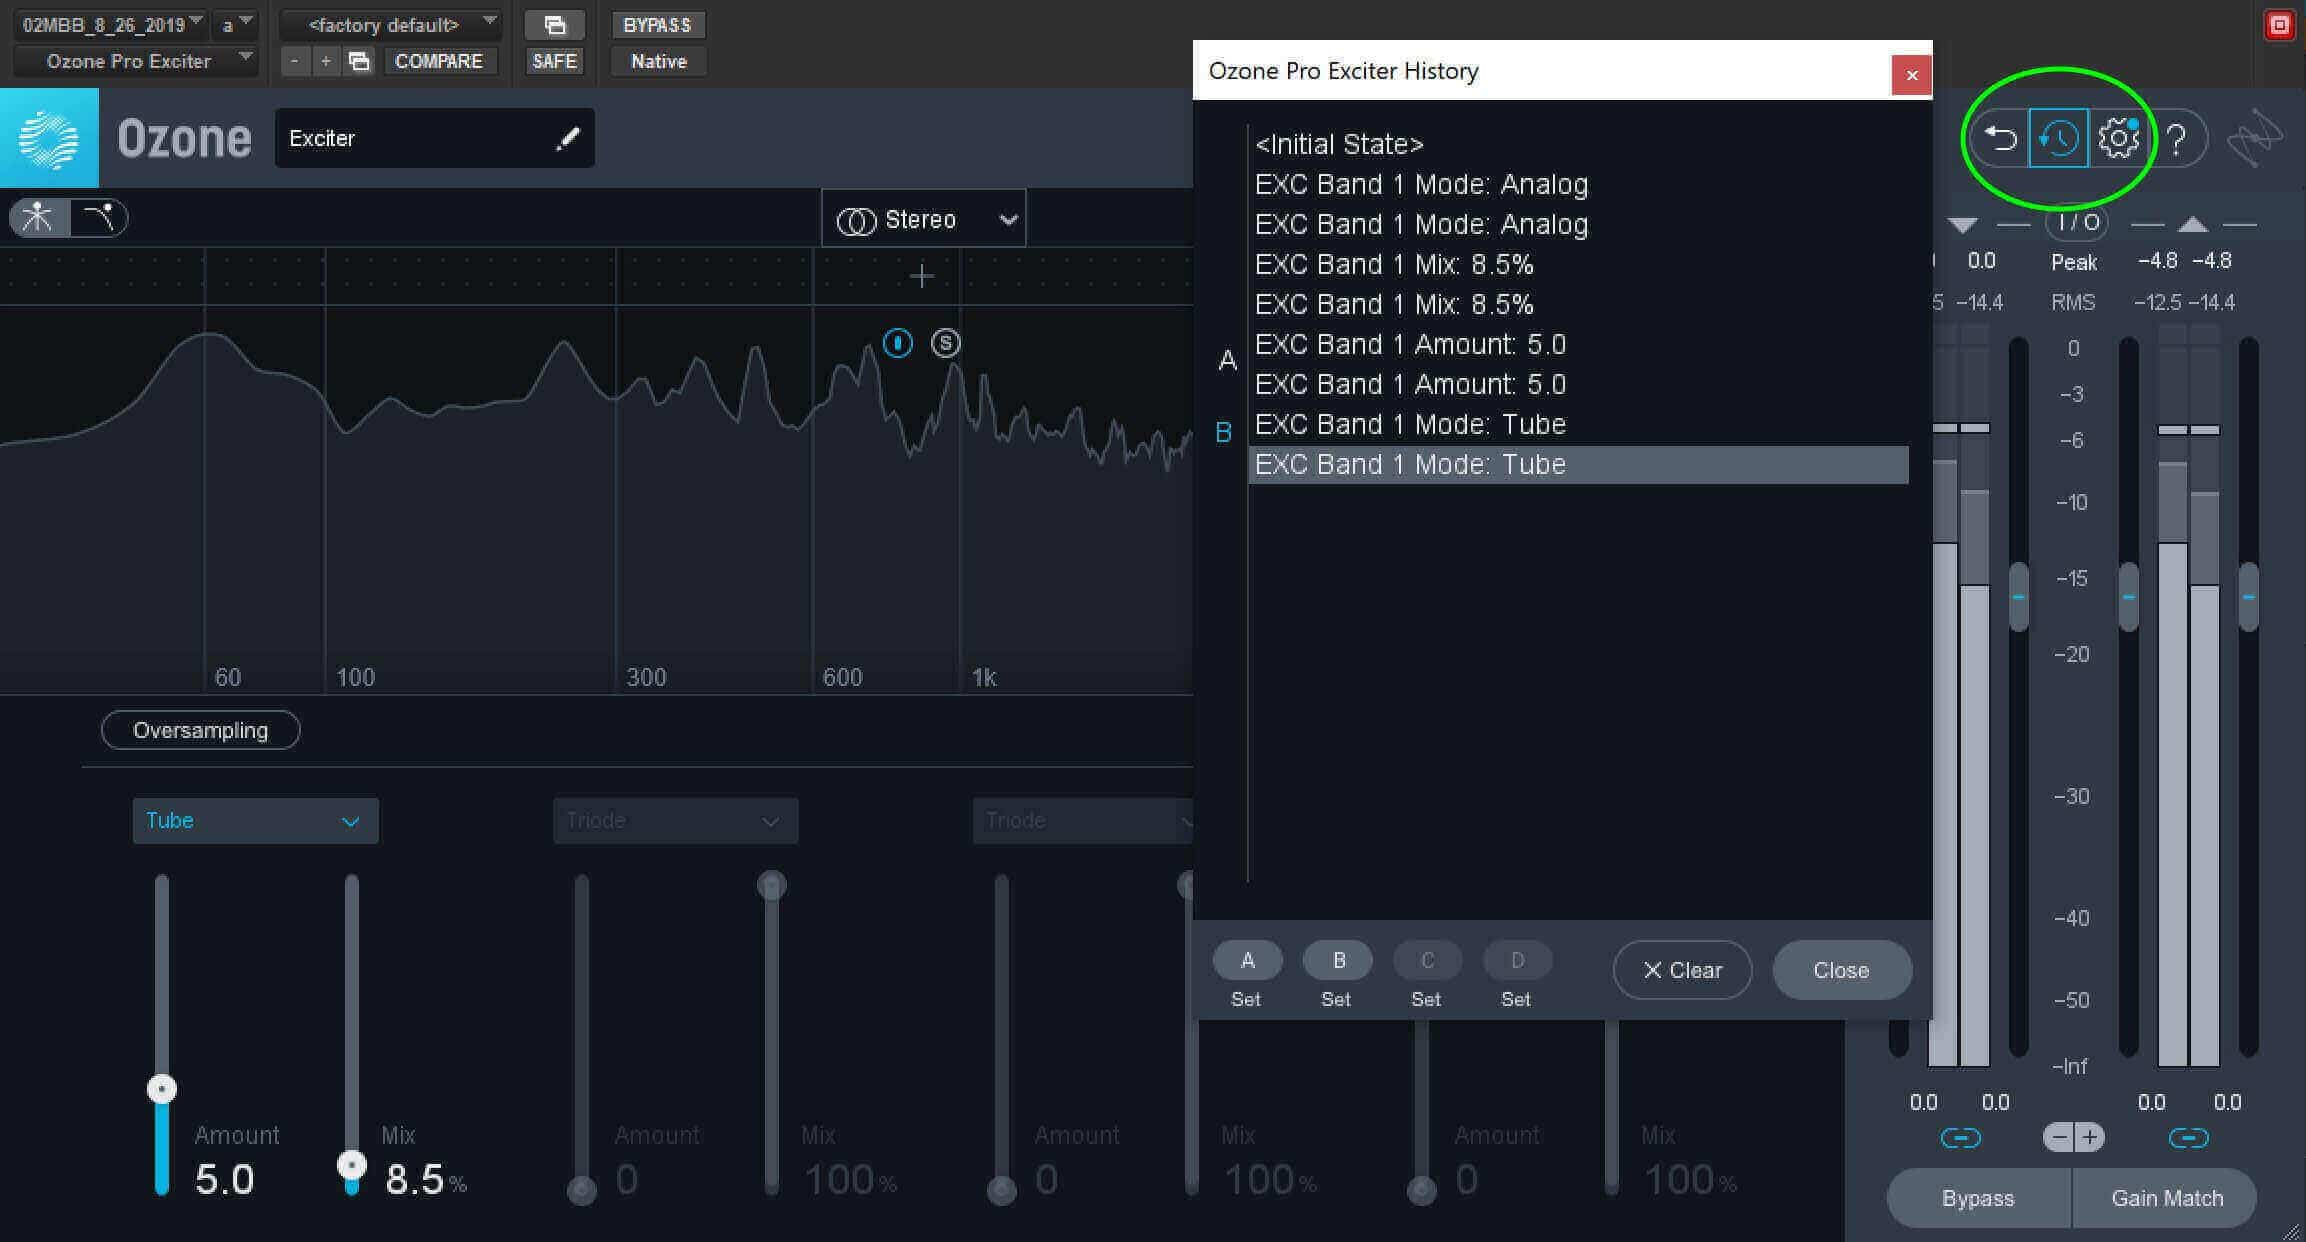The image size is (2306, 1242).
Task: Click the band 1 Amount slider handle
Action: click(x=162, y=1089)
